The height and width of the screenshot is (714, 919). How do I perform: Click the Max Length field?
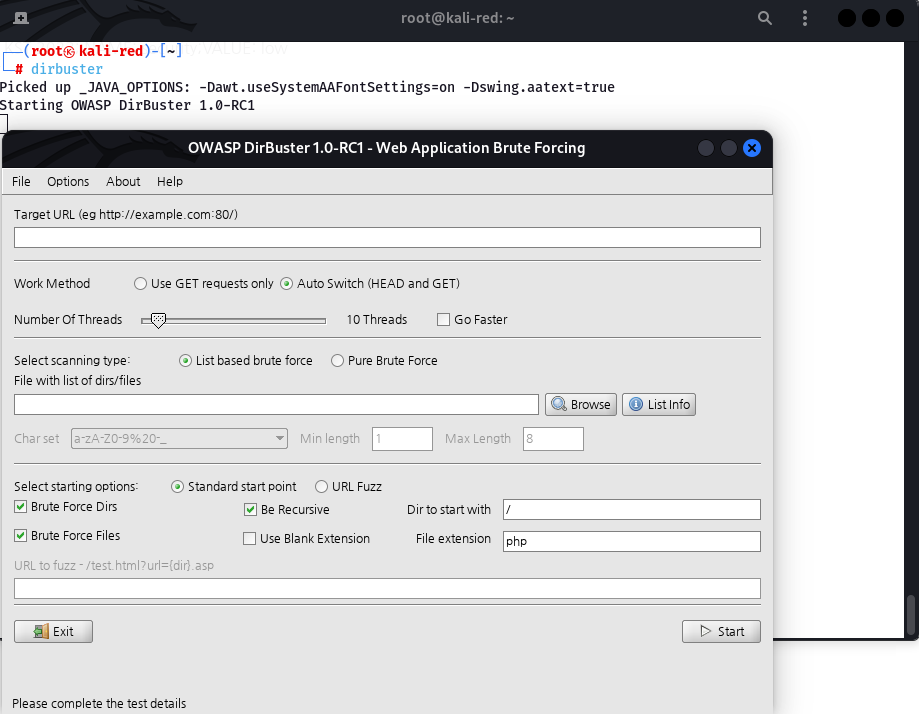553,439
